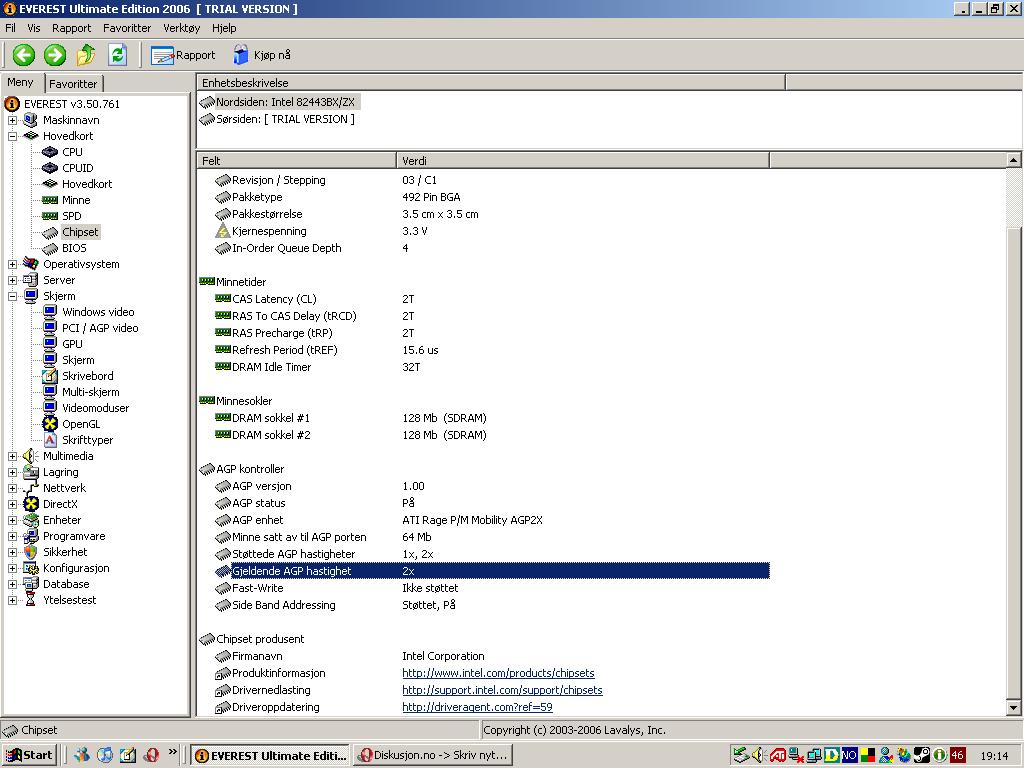The height and width of the screenshot is (768, 1024).
Task: Go back with the green left arrow
Action: 24,55
